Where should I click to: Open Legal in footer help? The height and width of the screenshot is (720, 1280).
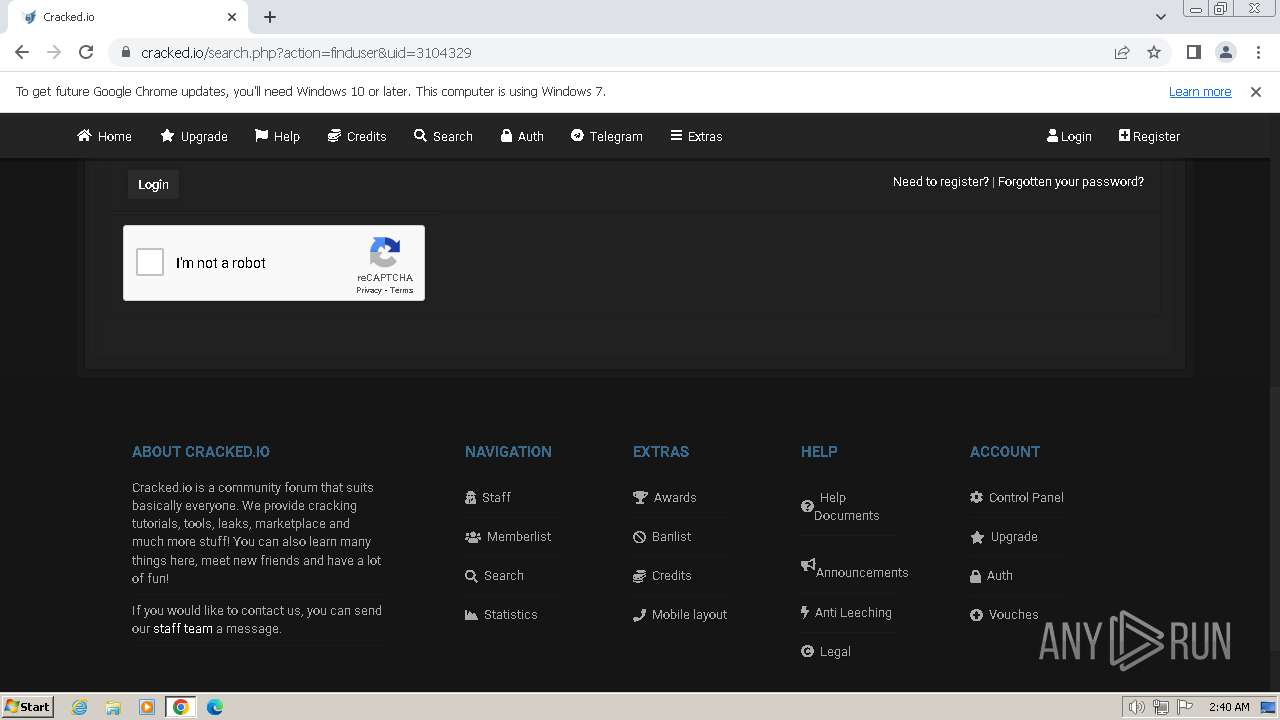coord(826,651)
